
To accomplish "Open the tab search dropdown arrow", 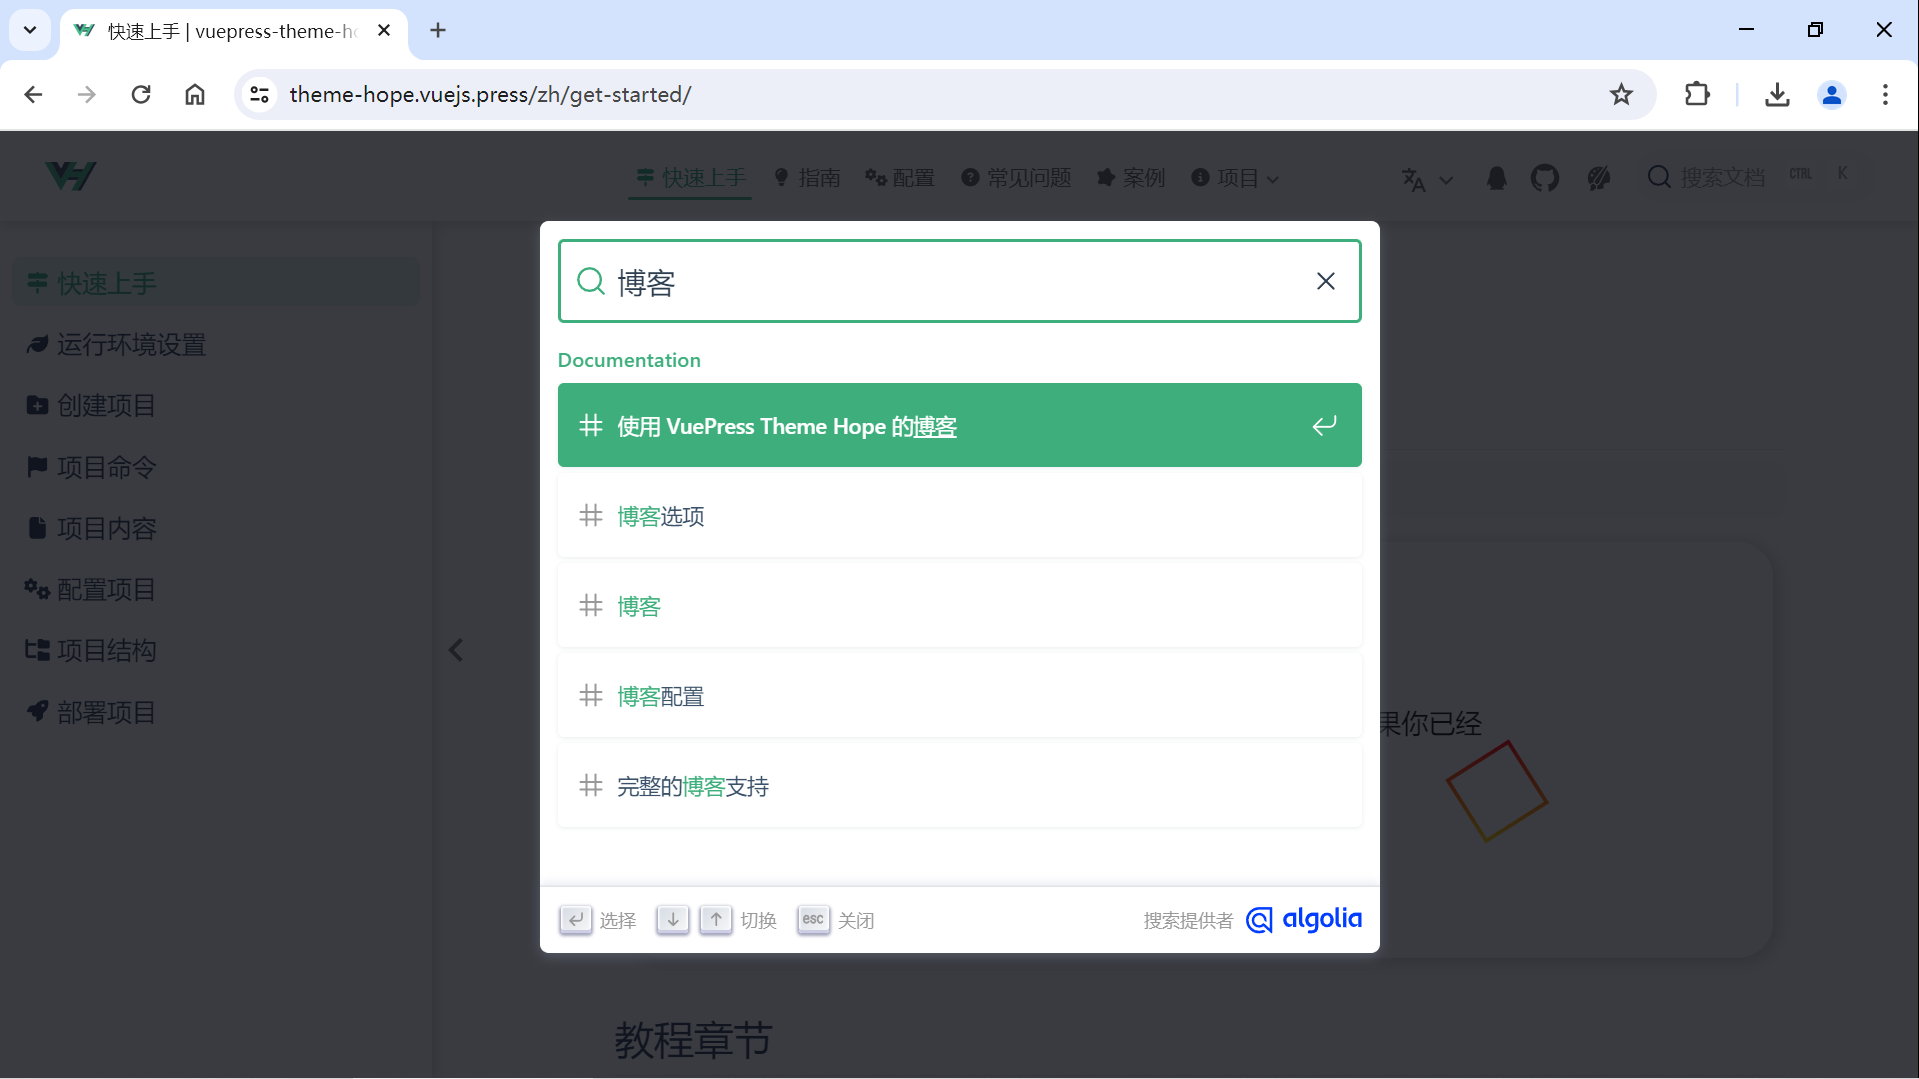I will click(x=30, y=30).
